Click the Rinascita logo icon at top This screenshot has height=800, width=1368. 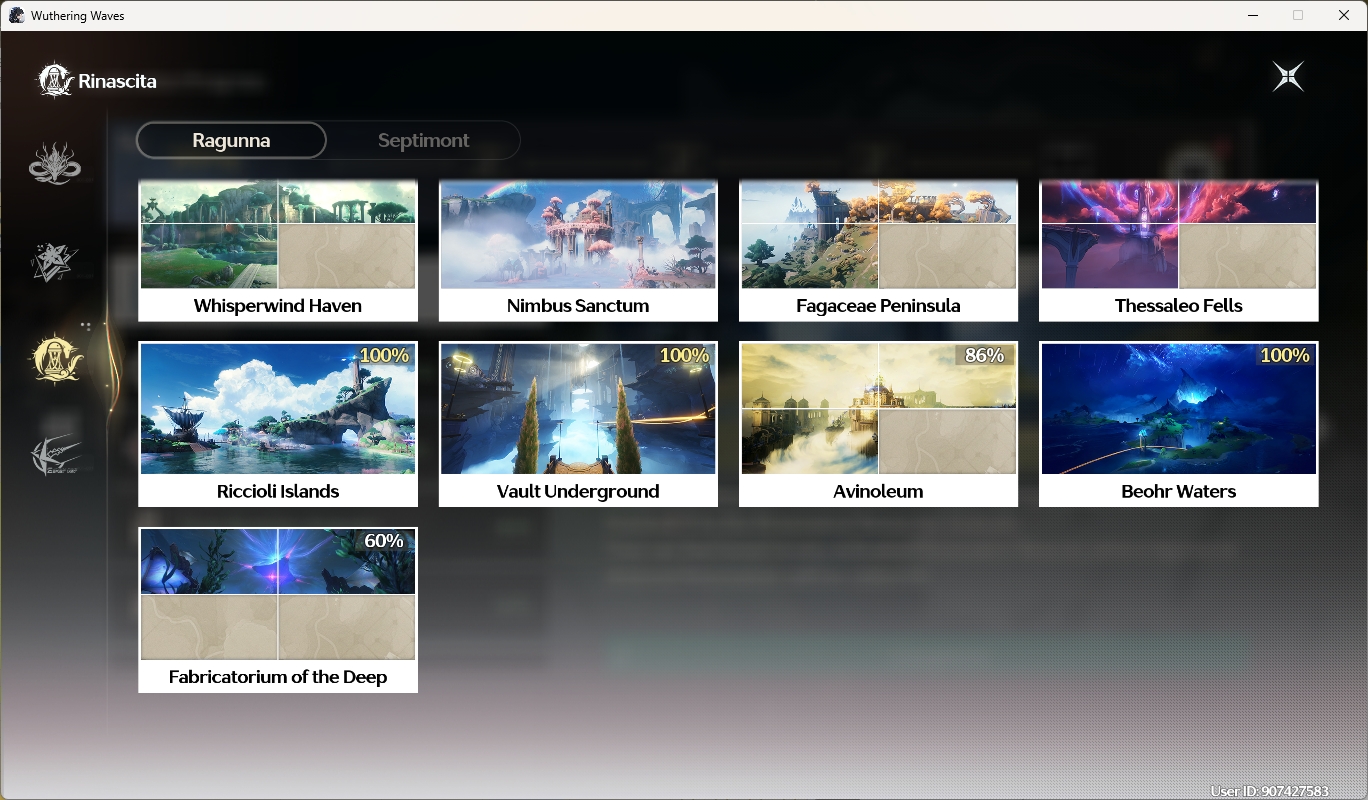pyautogui.click(x=55, y=81)
